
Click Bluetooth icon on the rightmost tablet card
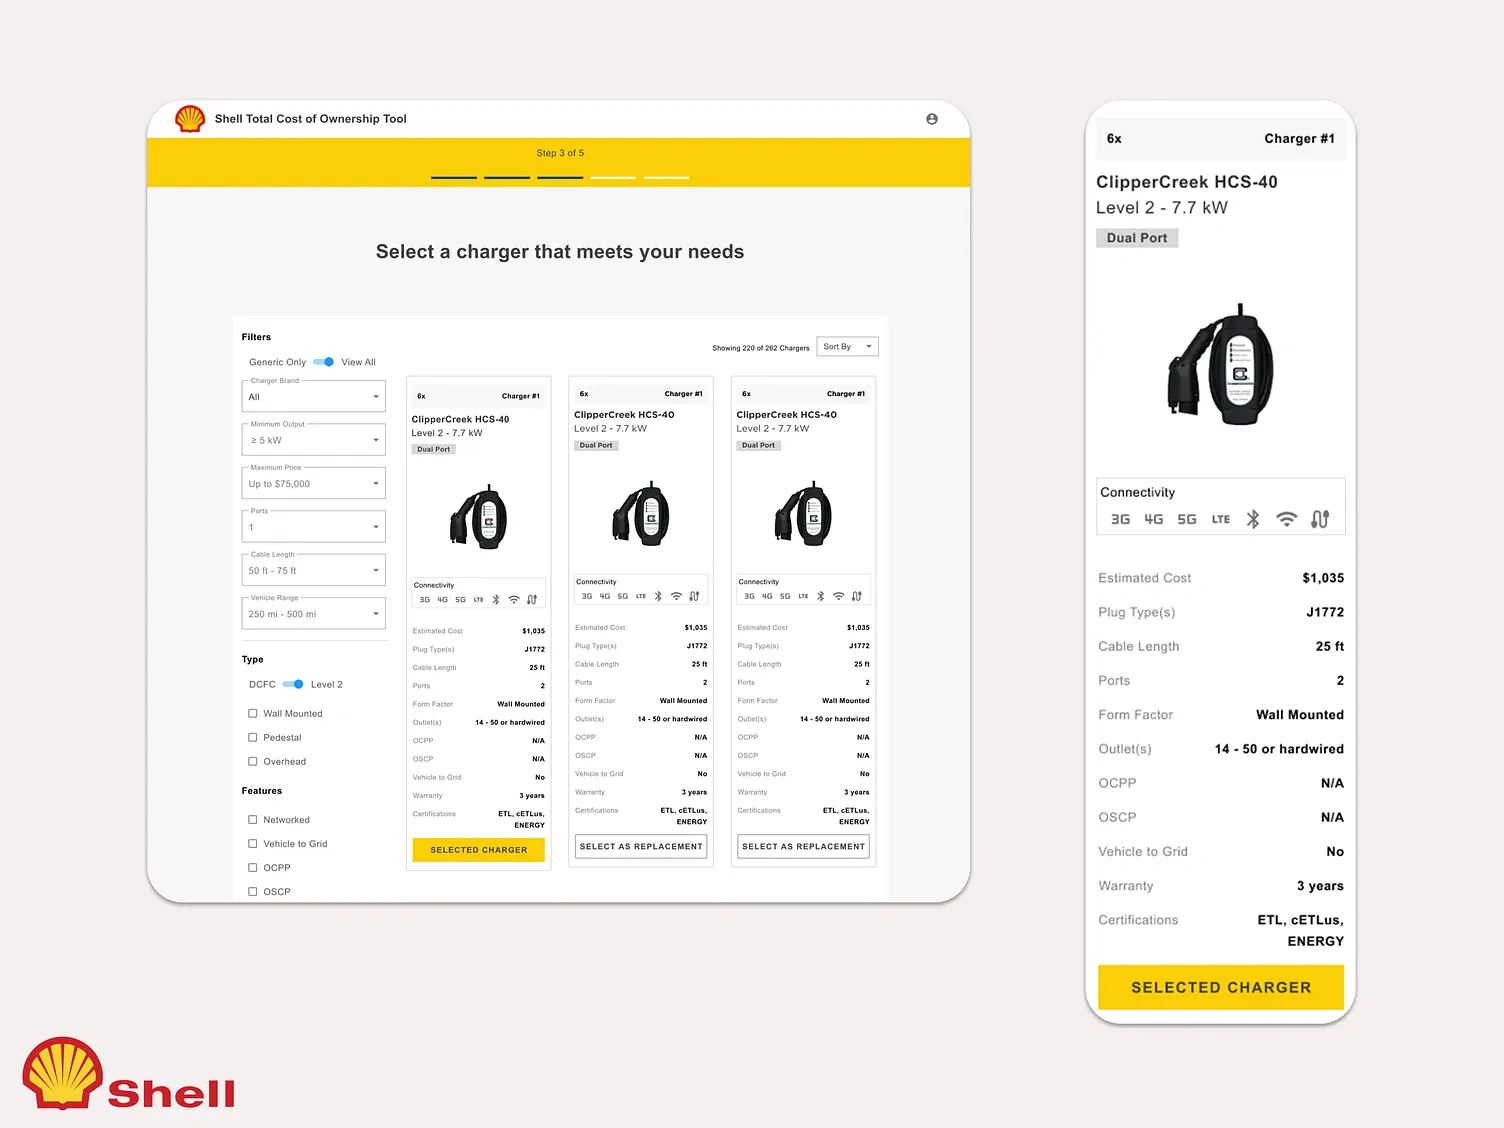821,596
